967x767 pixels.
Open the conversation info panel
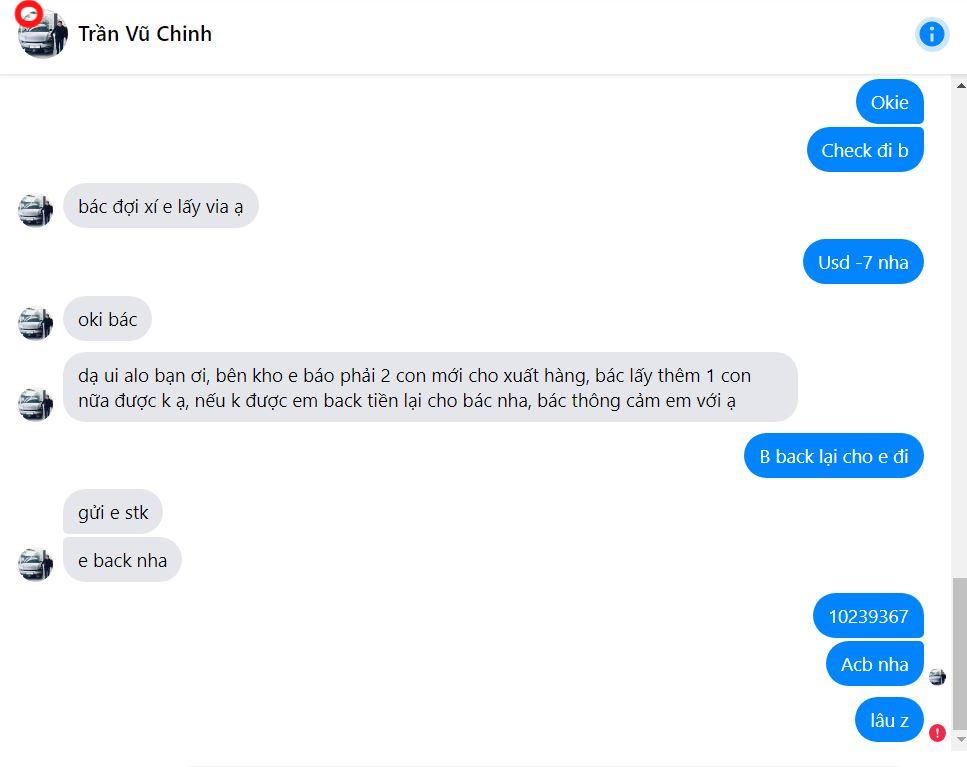[931, 33]
